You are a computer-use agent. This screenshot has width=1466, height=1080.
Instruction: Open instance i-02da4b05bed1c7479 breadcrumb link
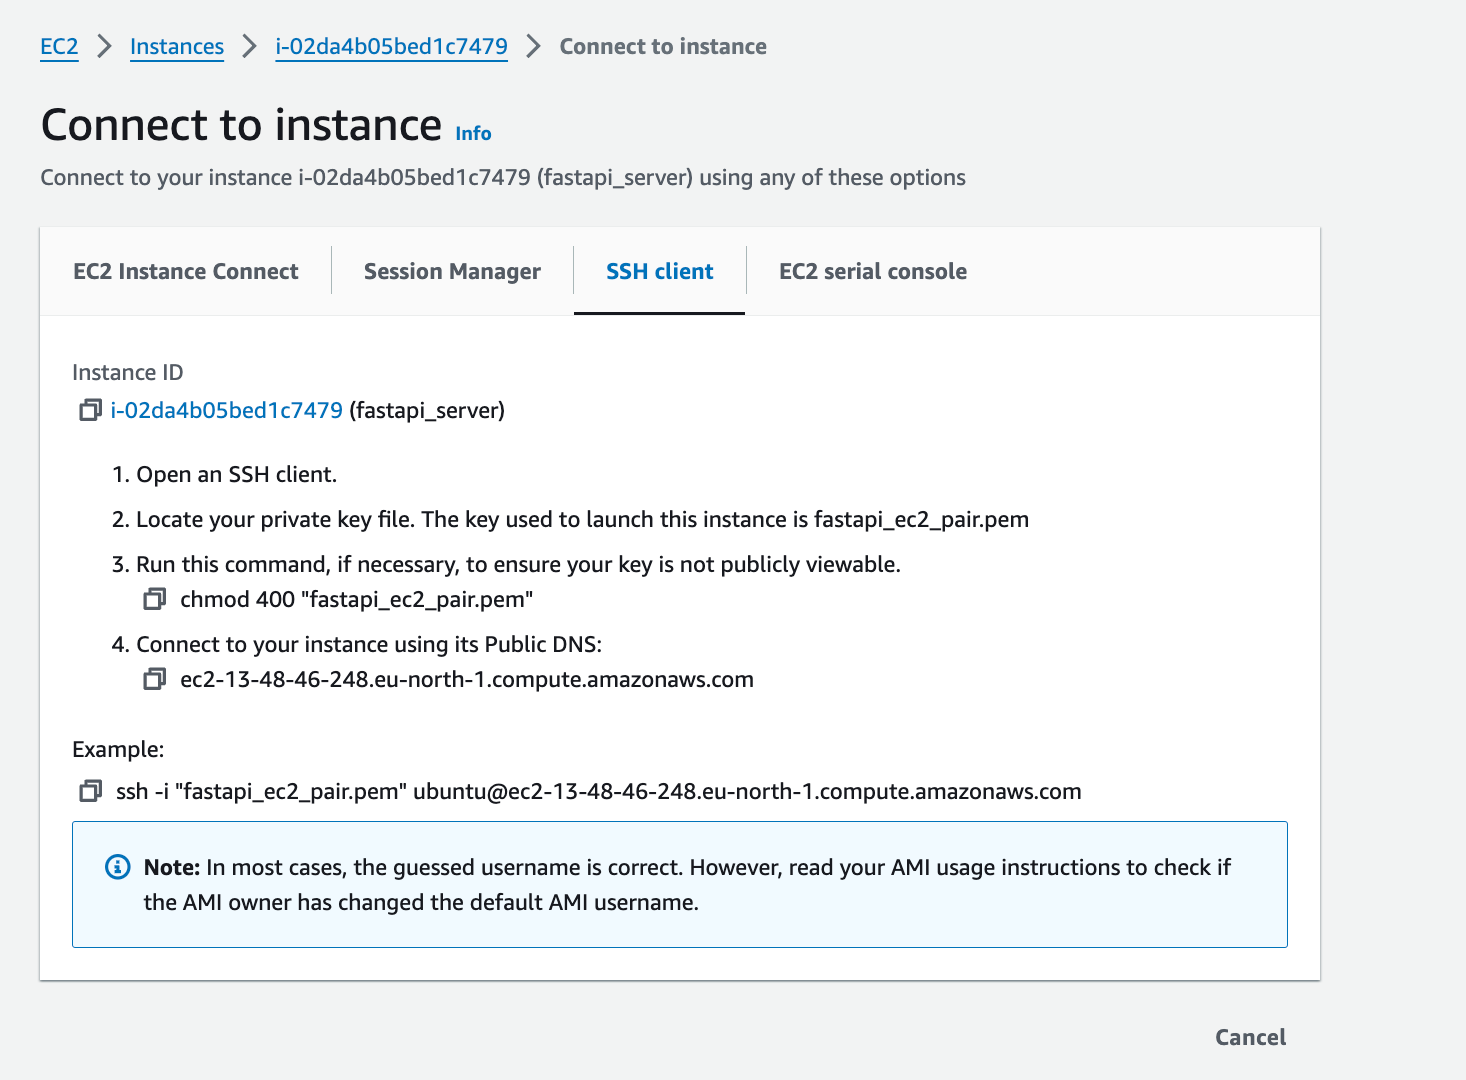tap(391, 46)
